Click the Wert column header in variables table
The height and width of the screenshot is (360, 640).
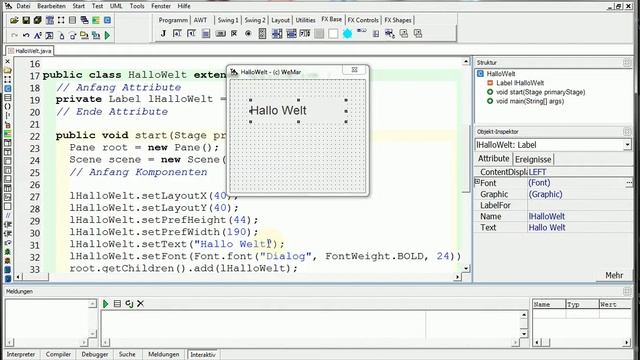tap(615, 304)
